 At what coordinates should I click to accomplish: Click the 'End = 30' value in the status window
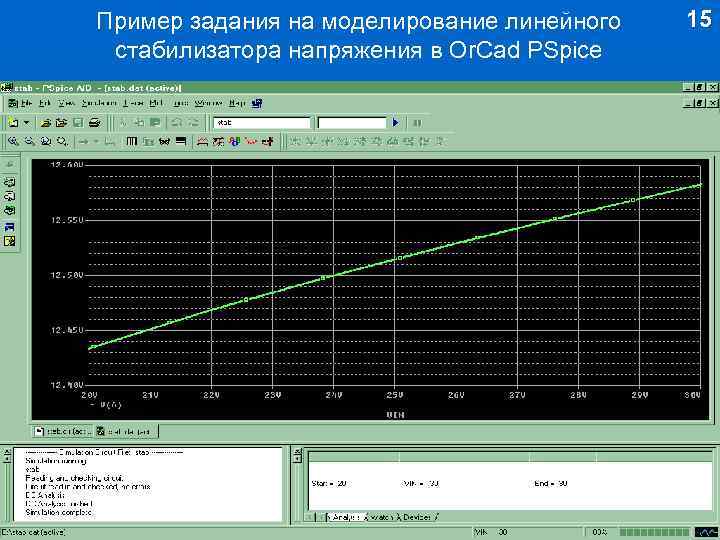[551, 484]
